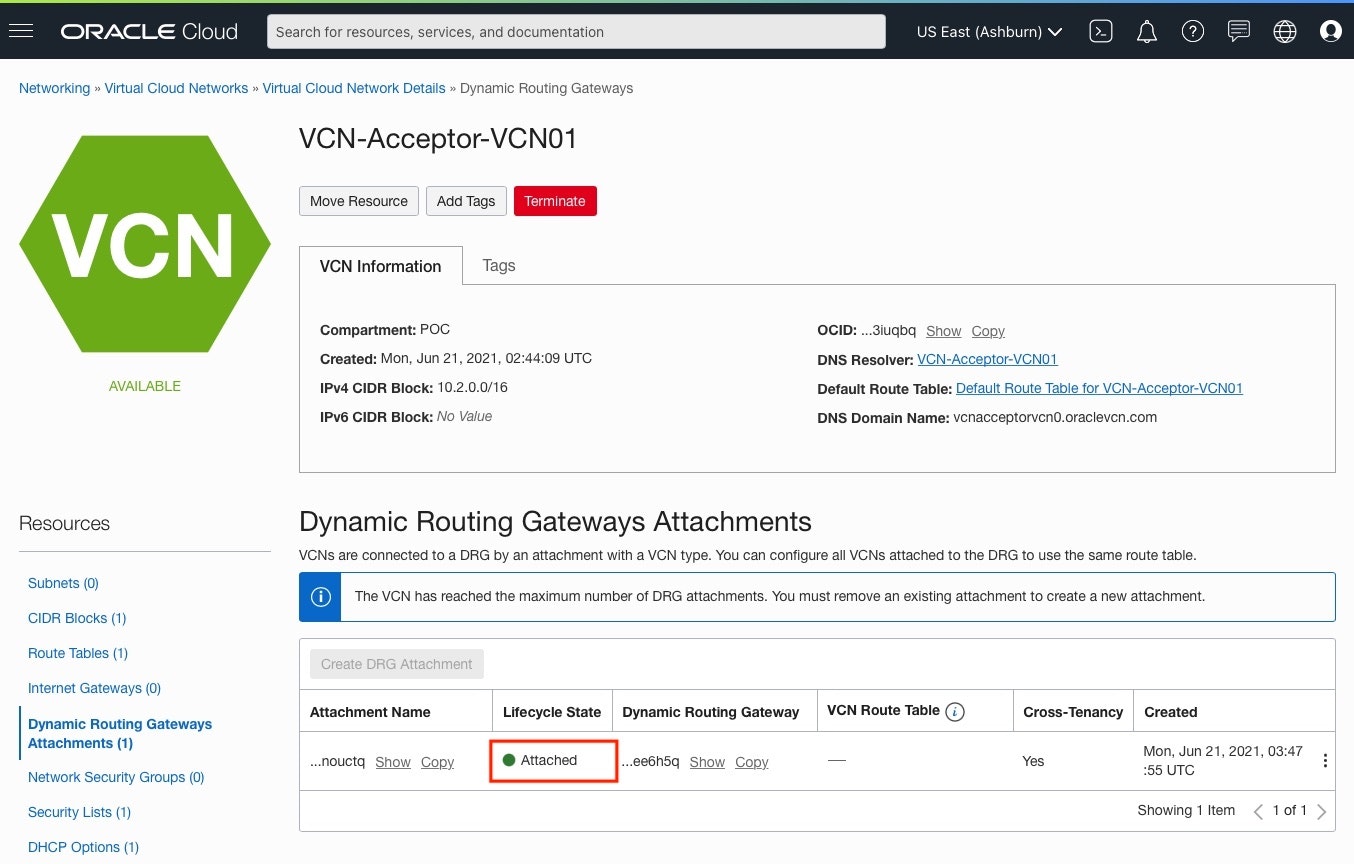Viewport: 1354px width, 864px height.
Task: Open Route Tables (1) in Resources
Action: tap(78, 653)
